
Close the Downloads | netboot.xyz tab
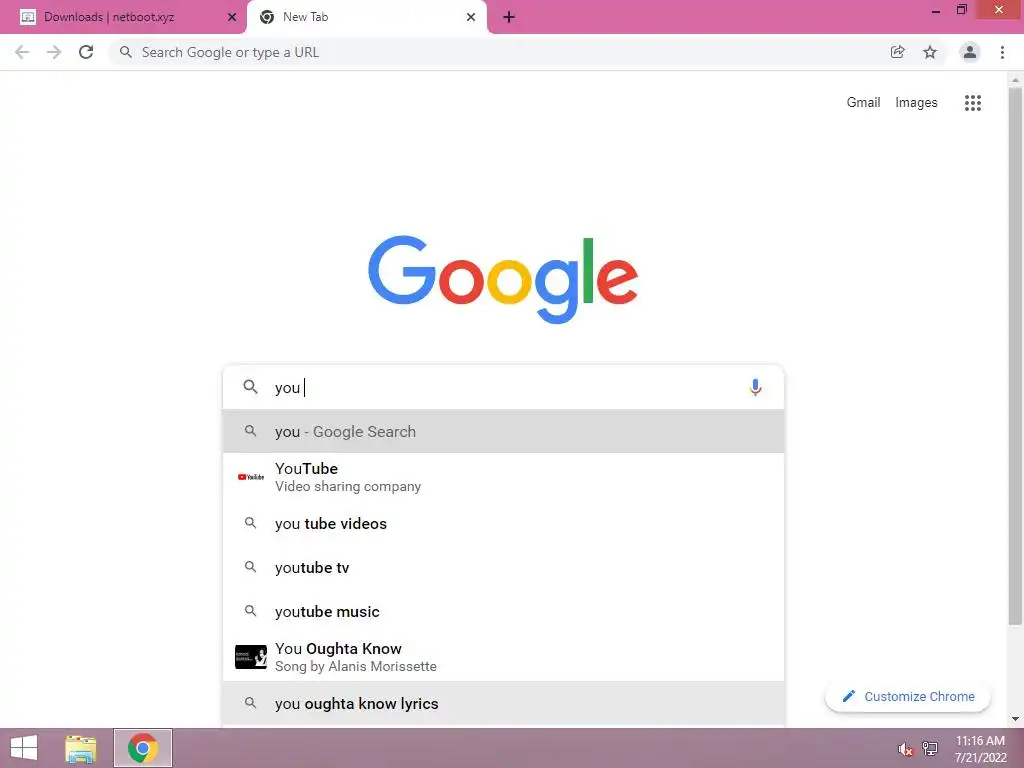tap(232, 17)
